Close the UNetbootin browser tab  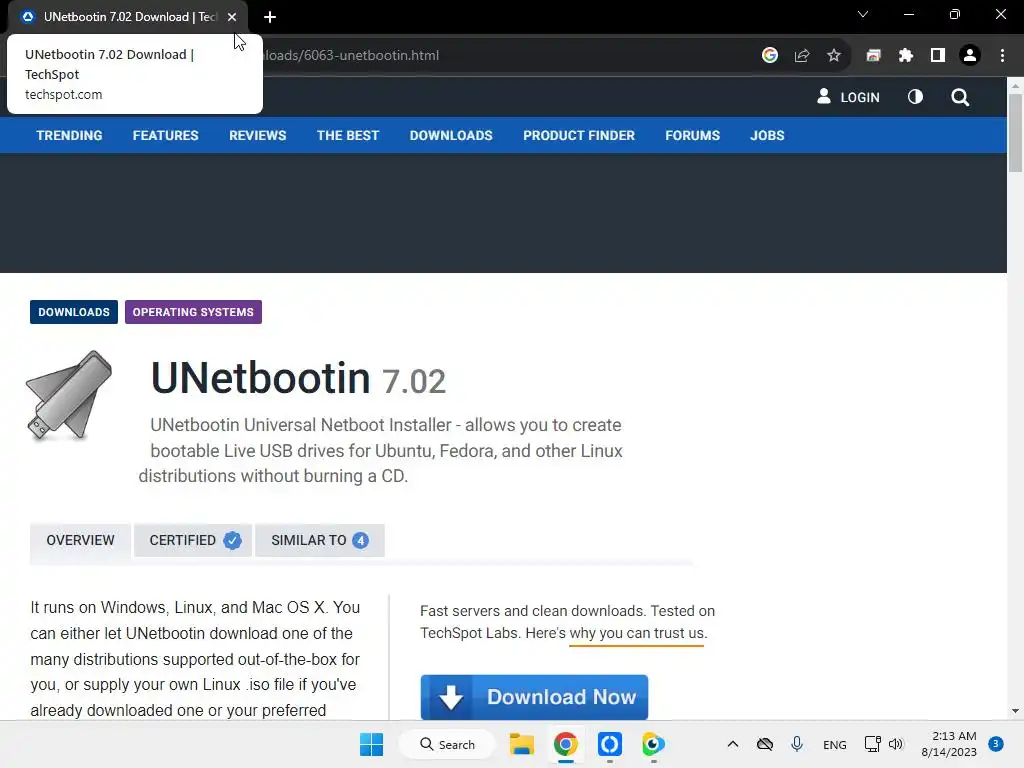click(232, 17)
